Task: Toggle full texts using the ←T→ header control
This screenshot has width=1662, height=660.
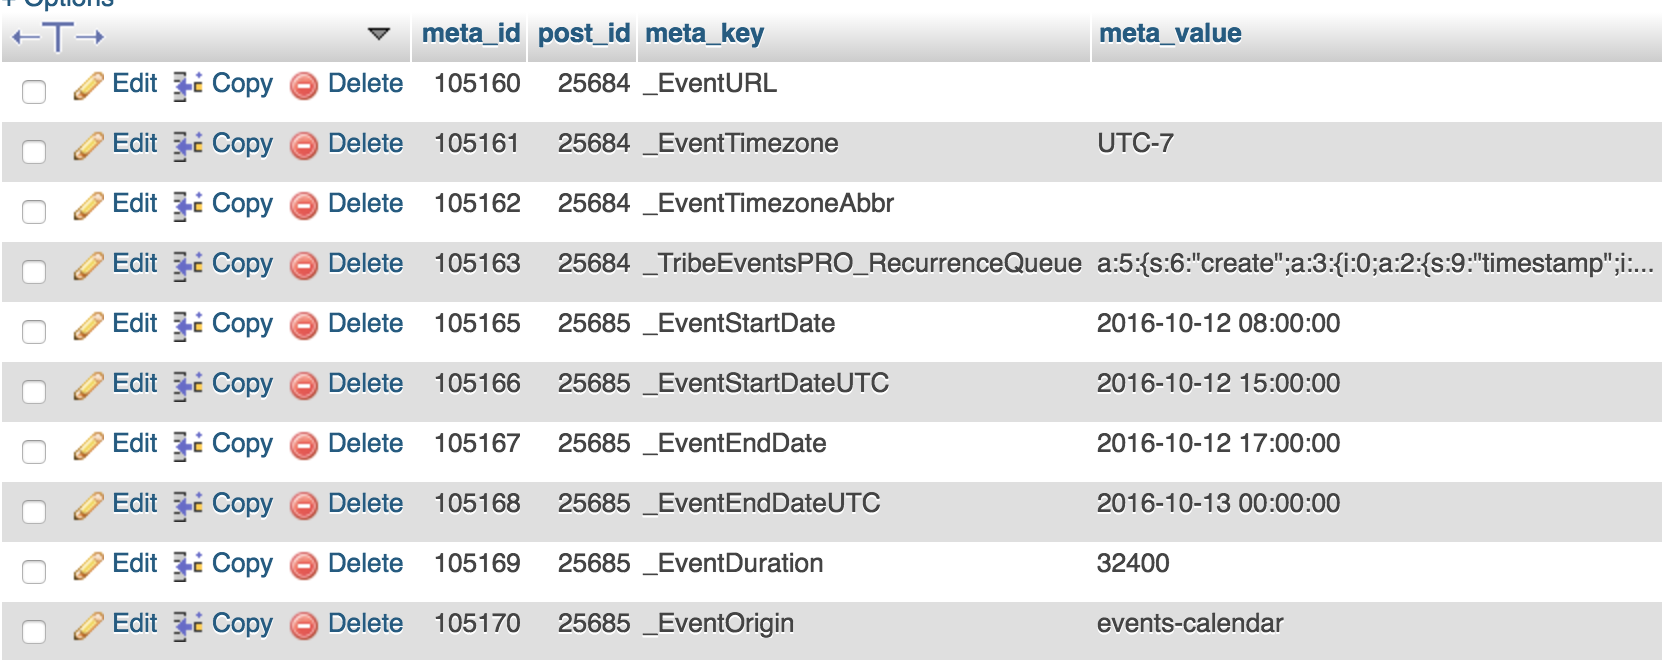Action: coord(58,37)
